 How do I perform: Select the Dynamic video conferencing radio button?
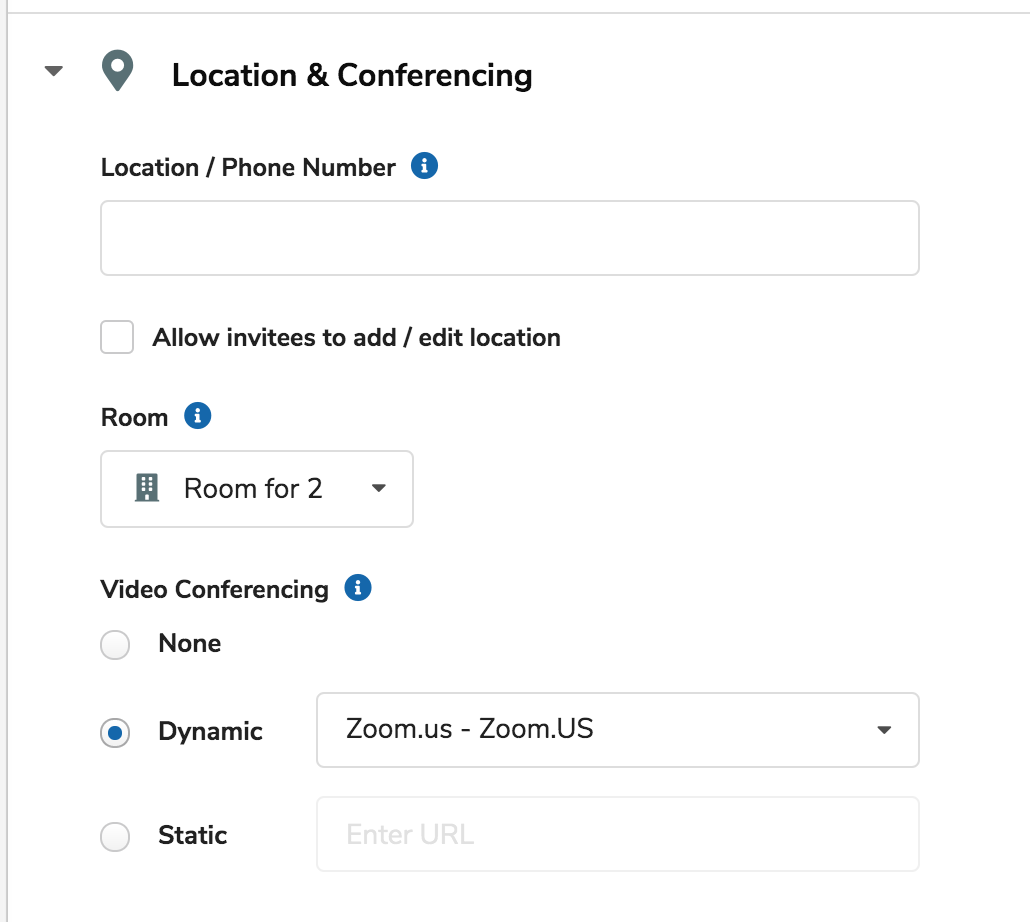(115, 733)
